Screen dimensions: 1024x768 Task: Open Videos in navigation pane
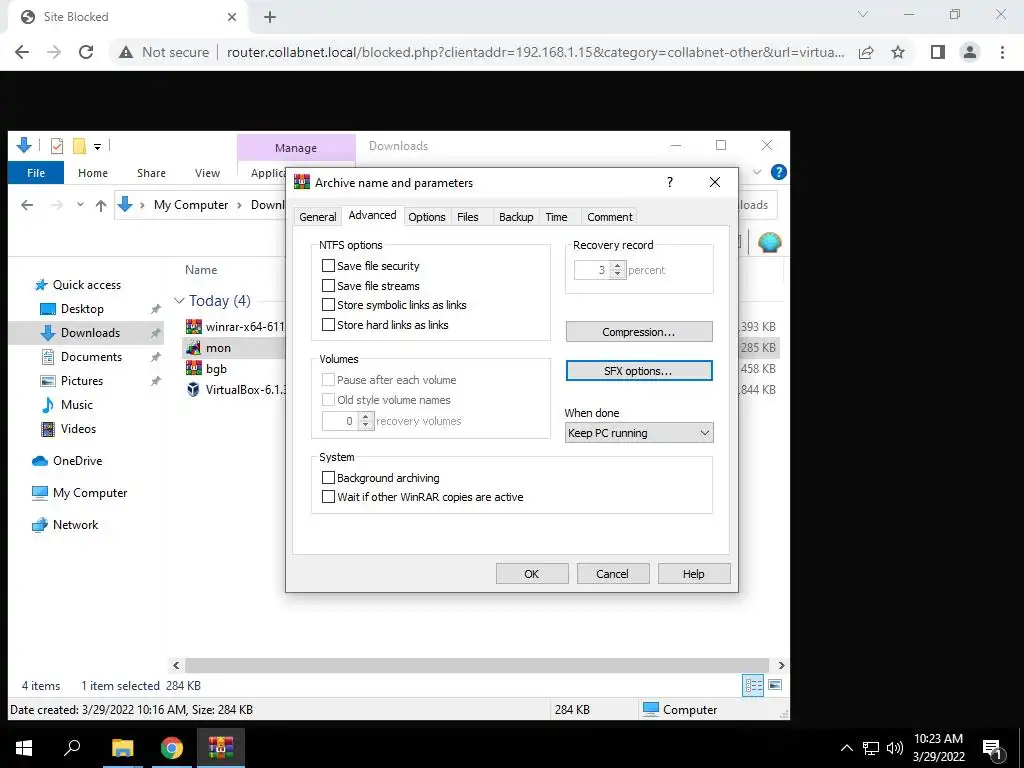click(x=78, y=429)
